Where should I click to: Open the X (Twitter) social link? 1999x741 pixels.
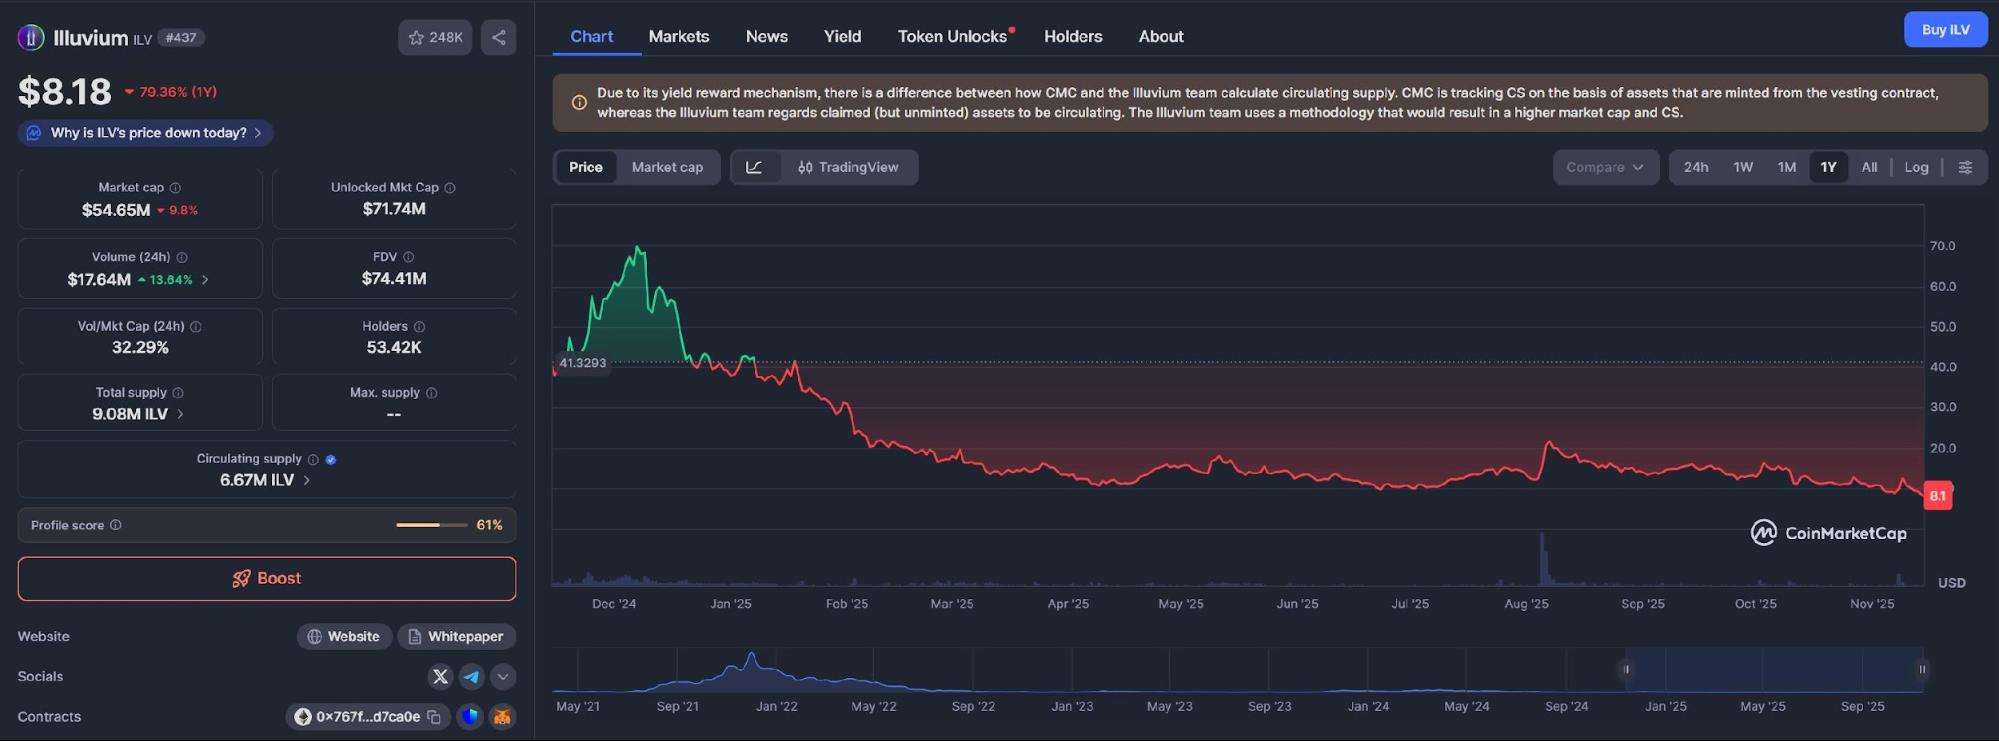coord(440,677)
